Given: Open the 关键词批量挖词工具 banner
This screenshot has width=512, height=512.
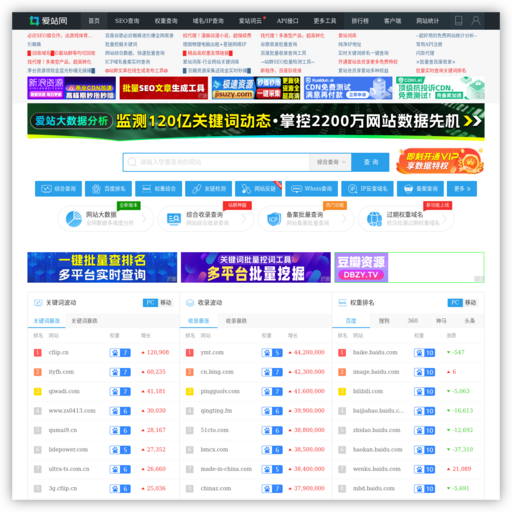Looking at the screenshot, I should click(256, 267).
